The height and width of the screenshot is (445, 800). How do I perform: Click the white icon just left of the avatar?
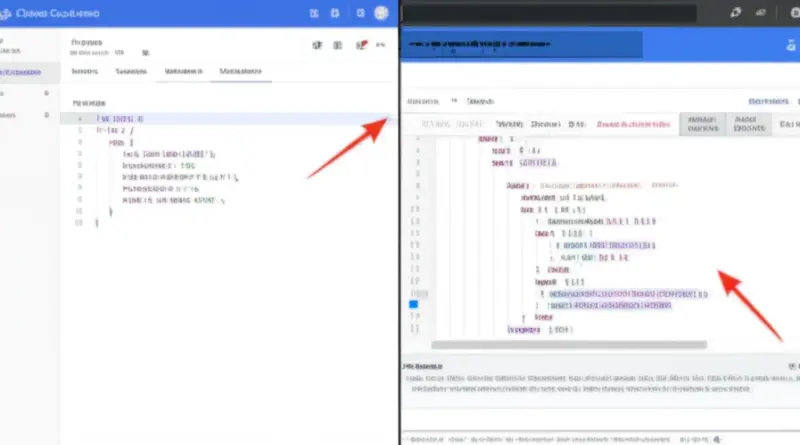(360, 13)
